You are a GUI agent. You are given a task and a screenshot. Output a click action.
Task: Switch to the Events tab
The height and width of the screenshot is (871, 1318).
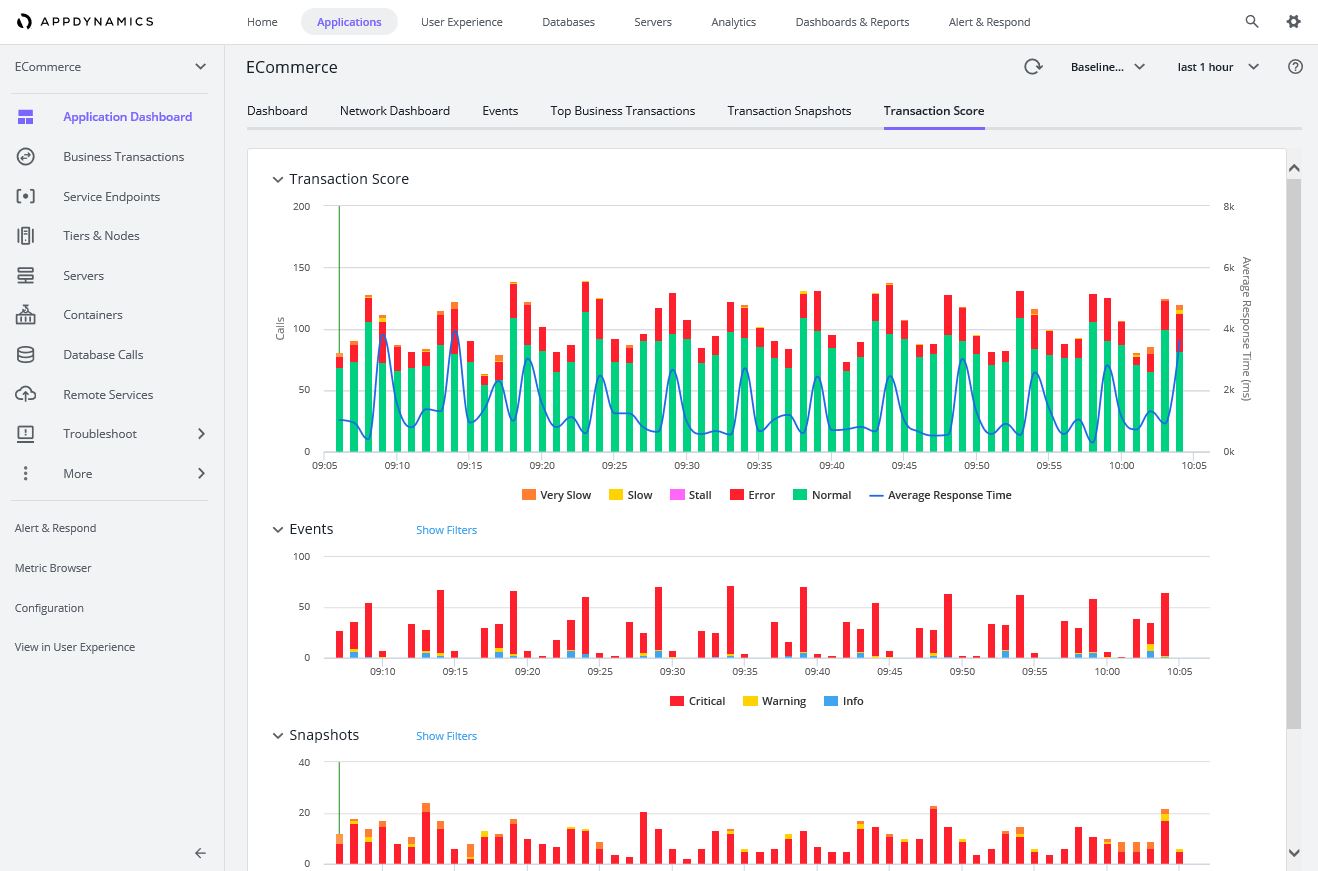coord(500,111)
